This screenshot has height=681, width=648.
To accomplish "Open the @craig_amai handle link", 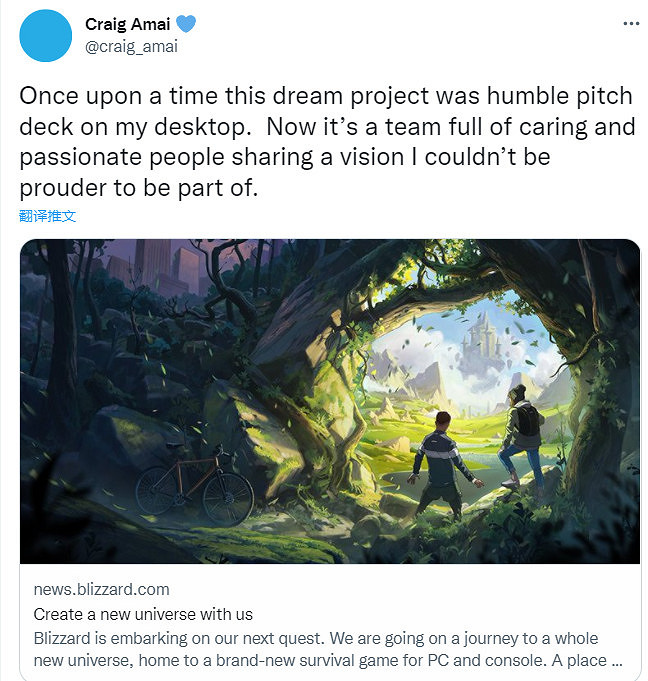I will coord(131,45).
